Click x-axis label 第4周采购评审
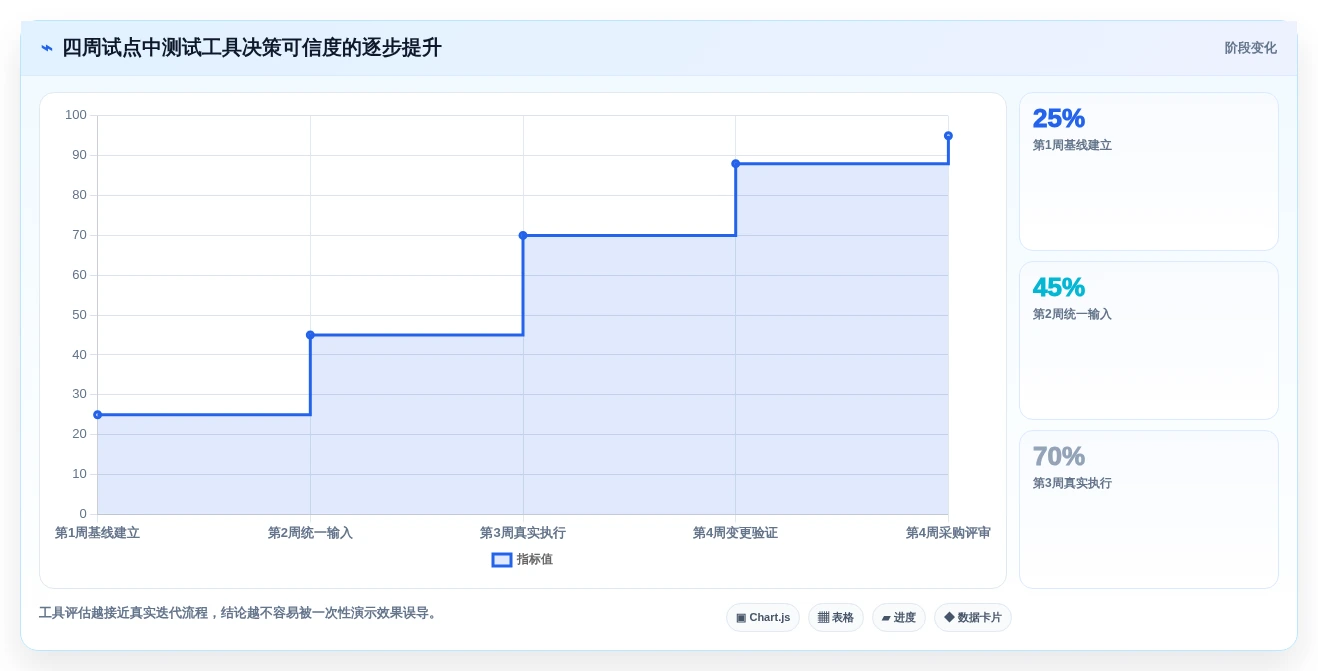Screen dimensions: 1318x671 [x=948, y=533]
